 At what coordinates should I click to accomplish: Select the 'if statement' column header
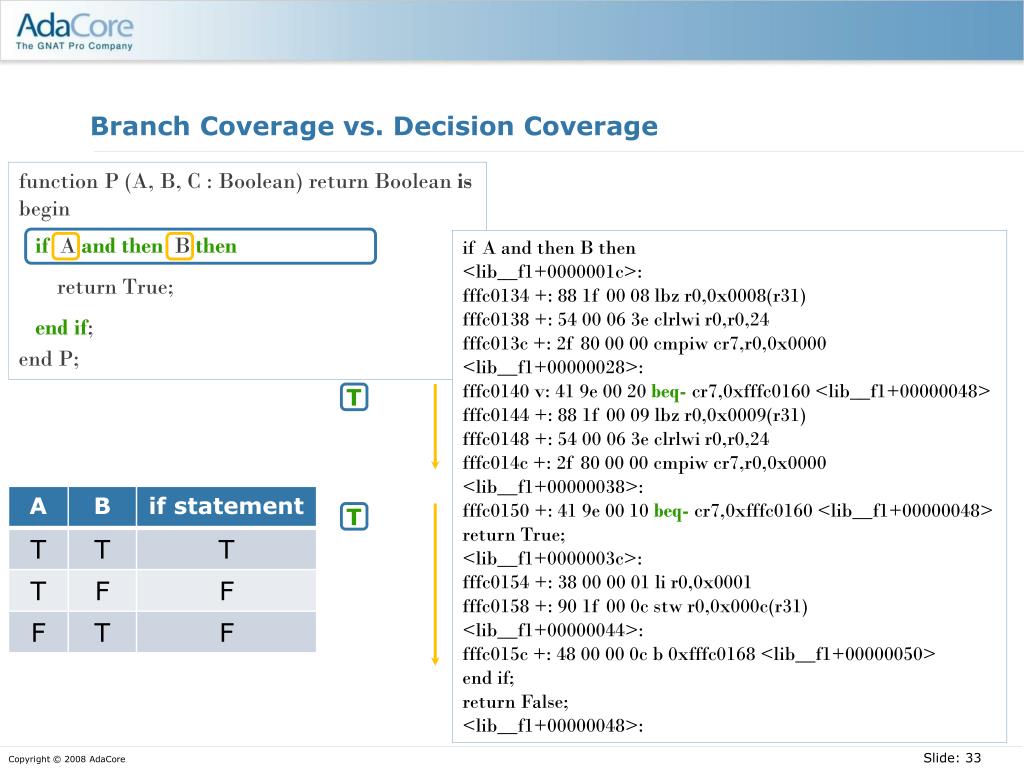(x=226, y=506)
